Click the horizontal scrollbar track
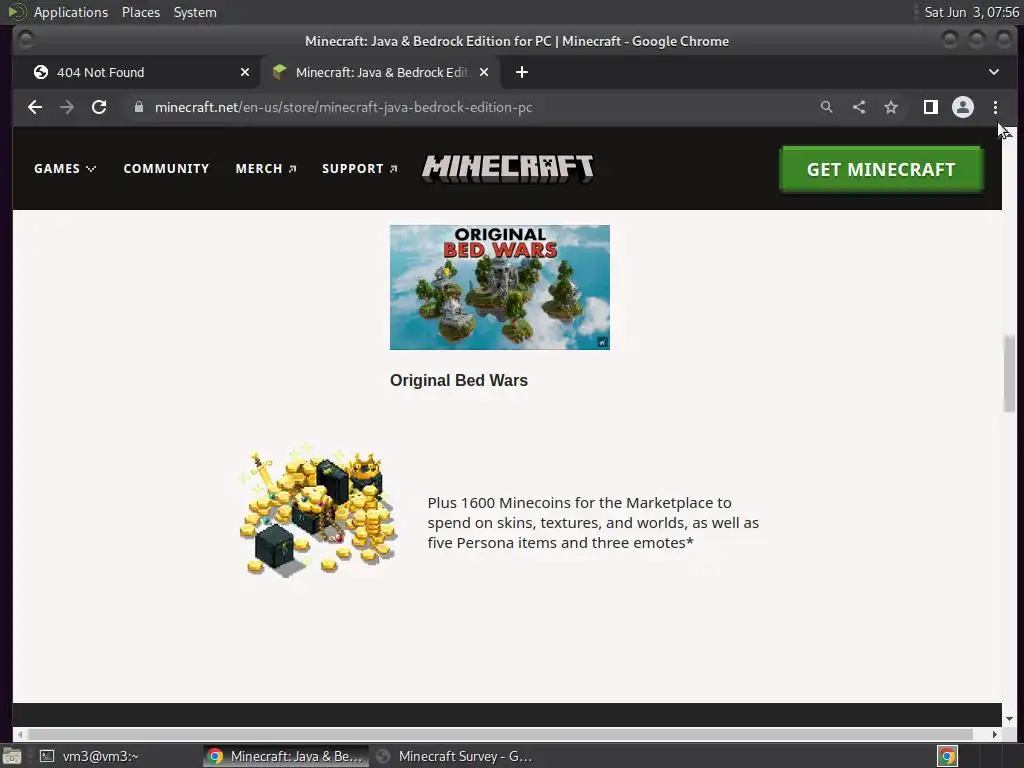The width and height of the screenshot is (1024, 768). (x=501, y=734)
